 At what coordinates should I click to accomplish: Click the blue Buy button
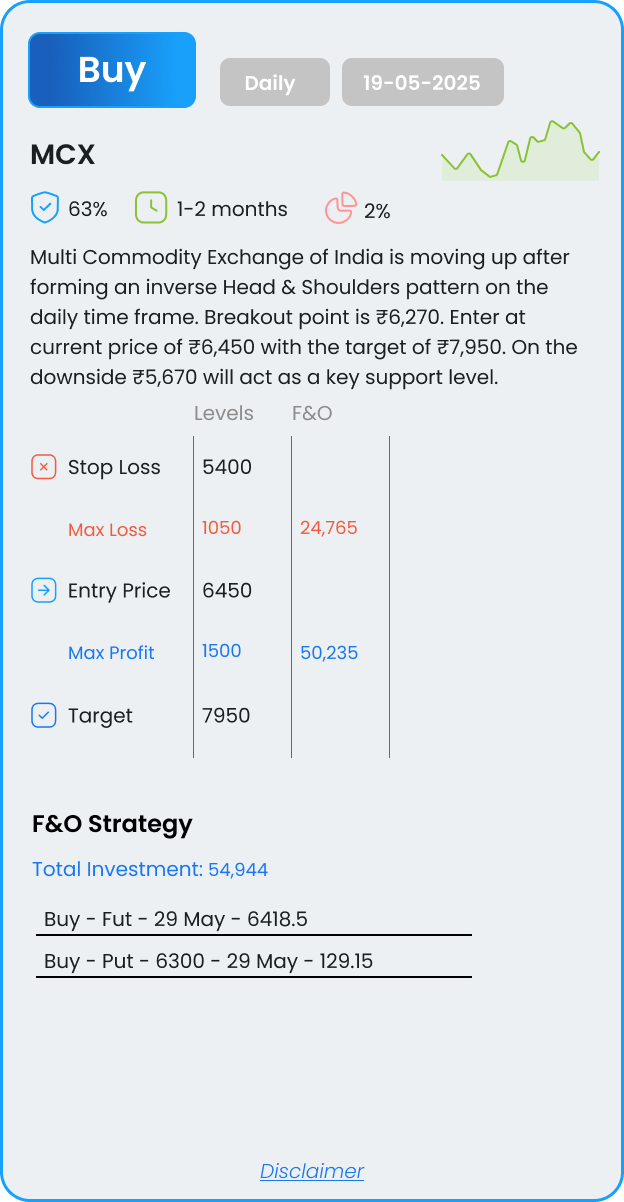[x=112, y=70]
